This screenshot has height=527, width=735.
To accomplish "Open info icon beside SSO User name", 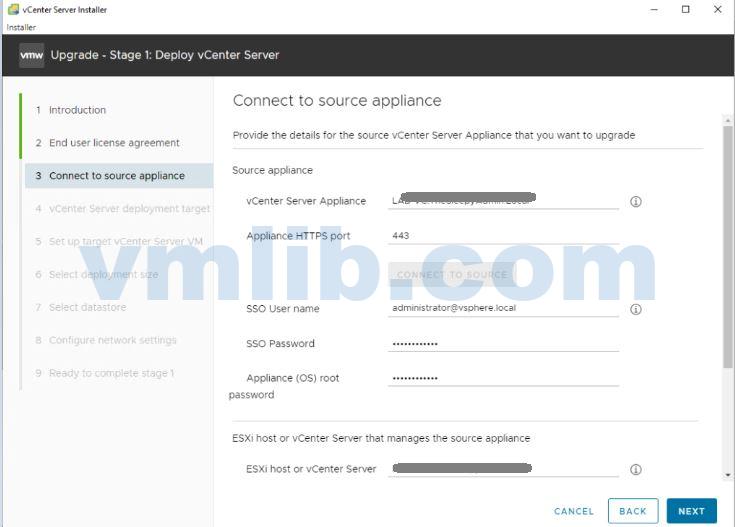I will (x=636, y=309).
